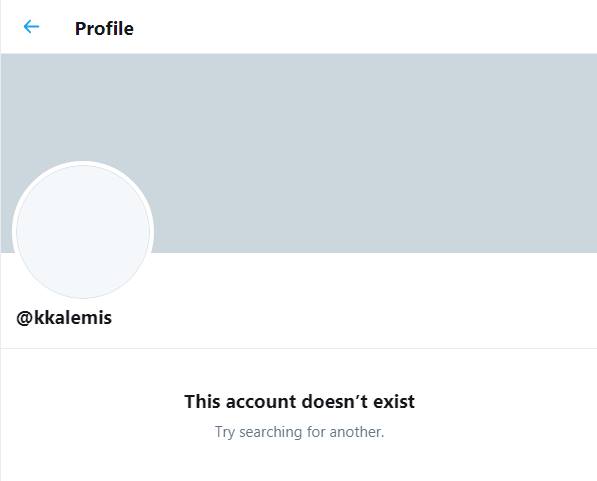Click "This account doesn't exist" heading
The image size is (597, 481).
[299, 401]
